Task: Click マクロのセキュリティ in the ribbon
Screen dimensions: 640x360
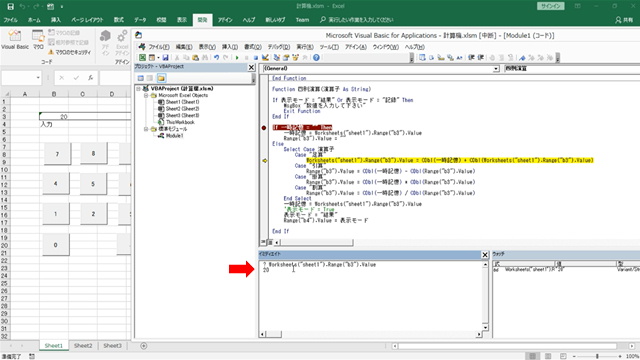Action: point(69,52)
